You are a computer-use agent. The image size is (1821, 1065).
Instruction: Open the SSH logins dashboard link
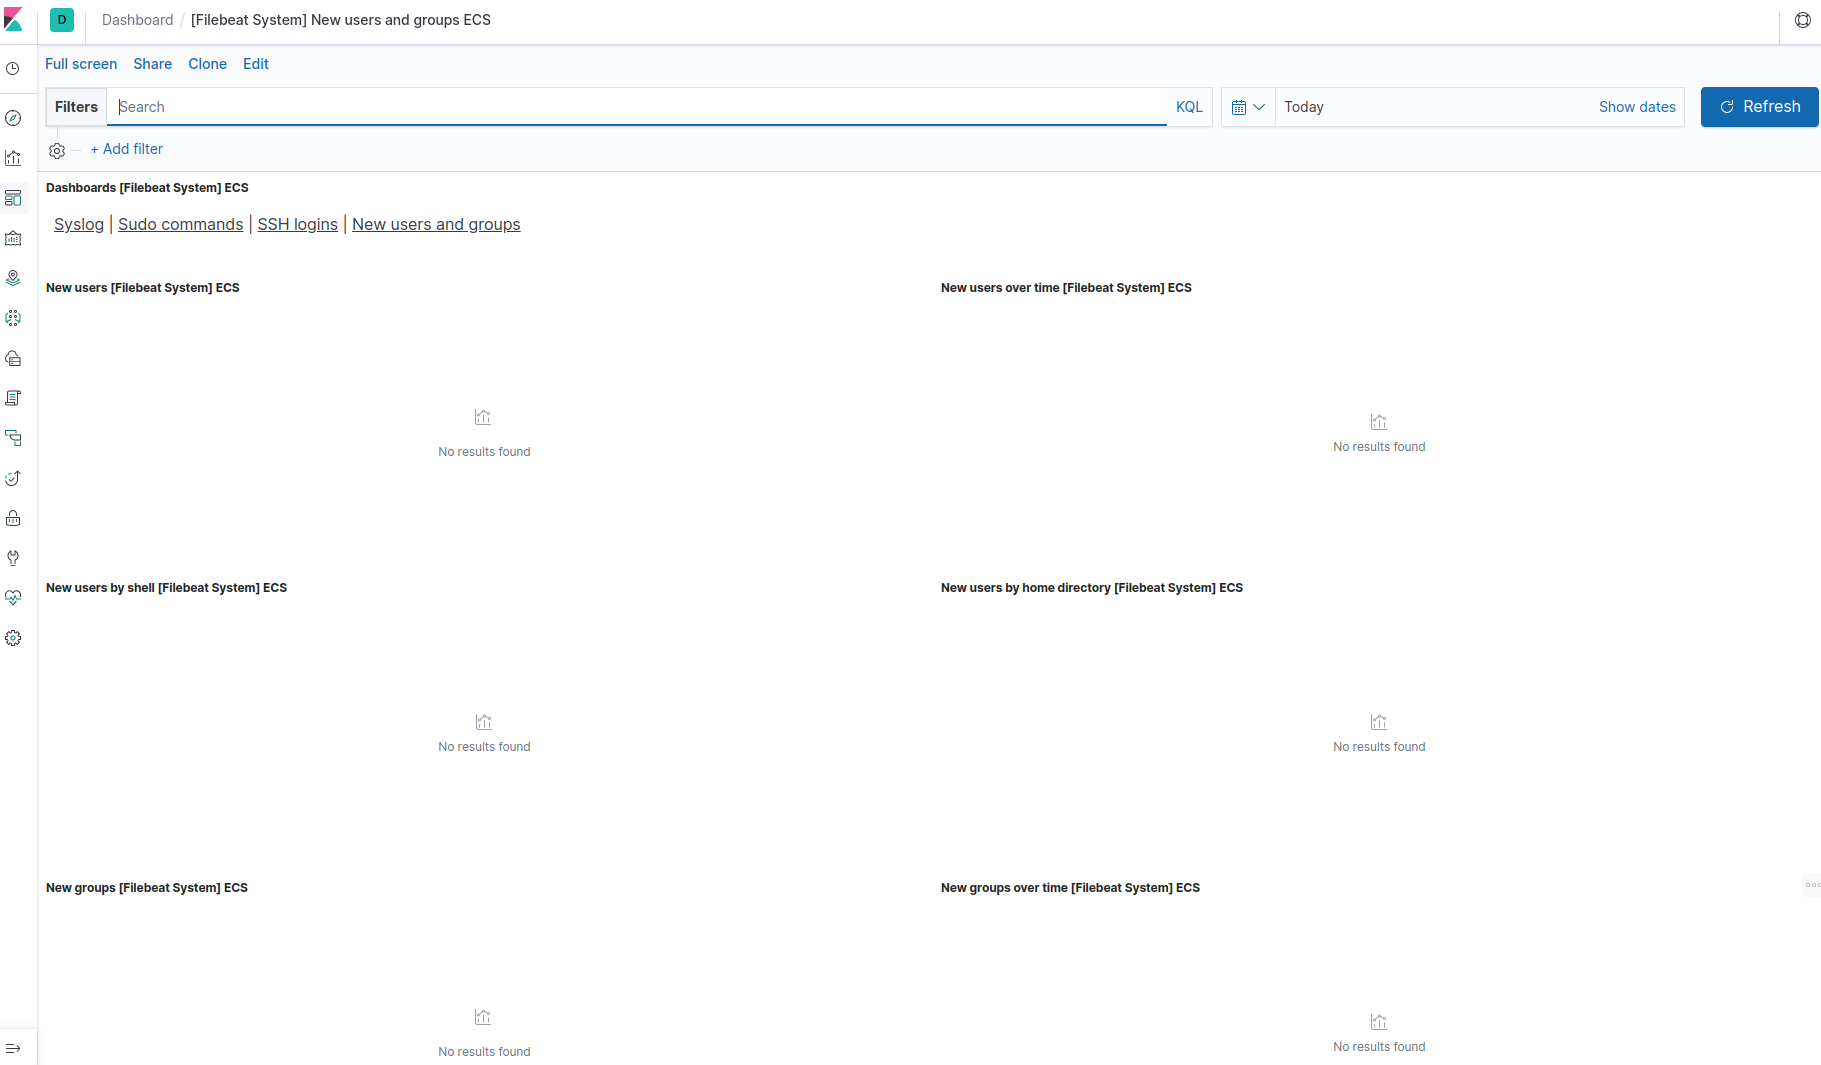coord(298,224)
